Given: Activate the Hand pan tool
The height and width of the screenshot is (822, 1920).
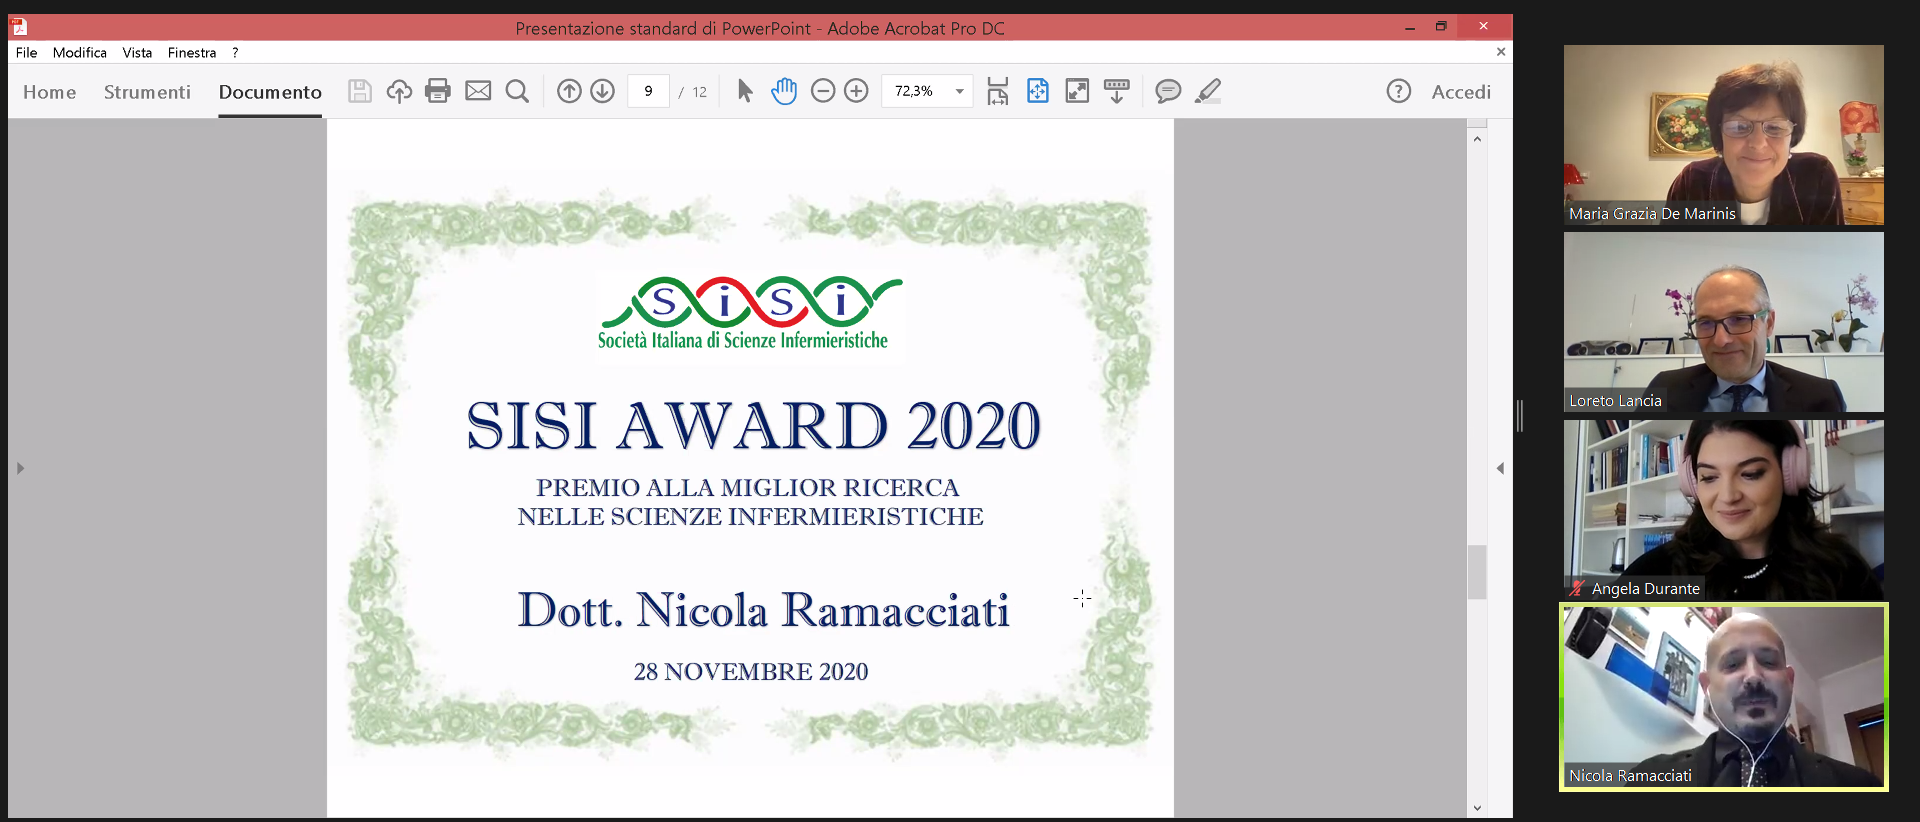Looking at the screenshot, I should pyautogui.click(x=784, y=91).
